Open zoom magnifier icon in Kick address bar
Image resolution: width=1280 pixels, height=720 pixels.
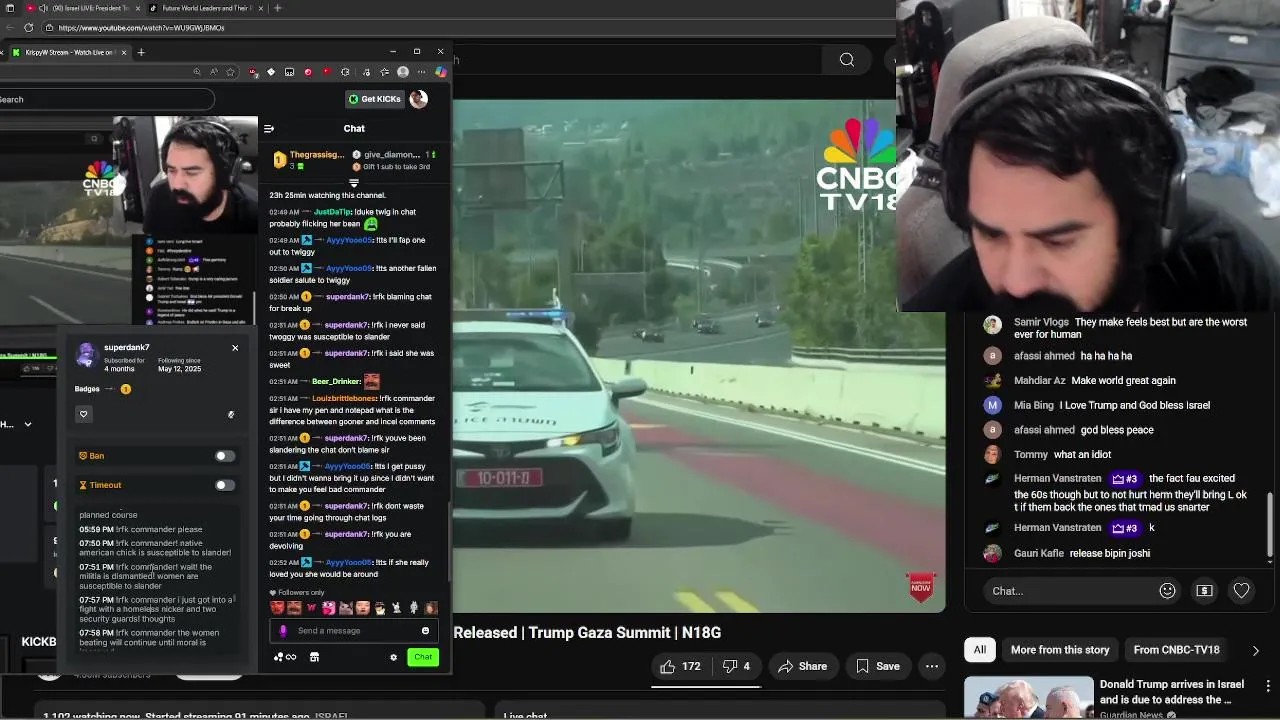click(197, 72)
